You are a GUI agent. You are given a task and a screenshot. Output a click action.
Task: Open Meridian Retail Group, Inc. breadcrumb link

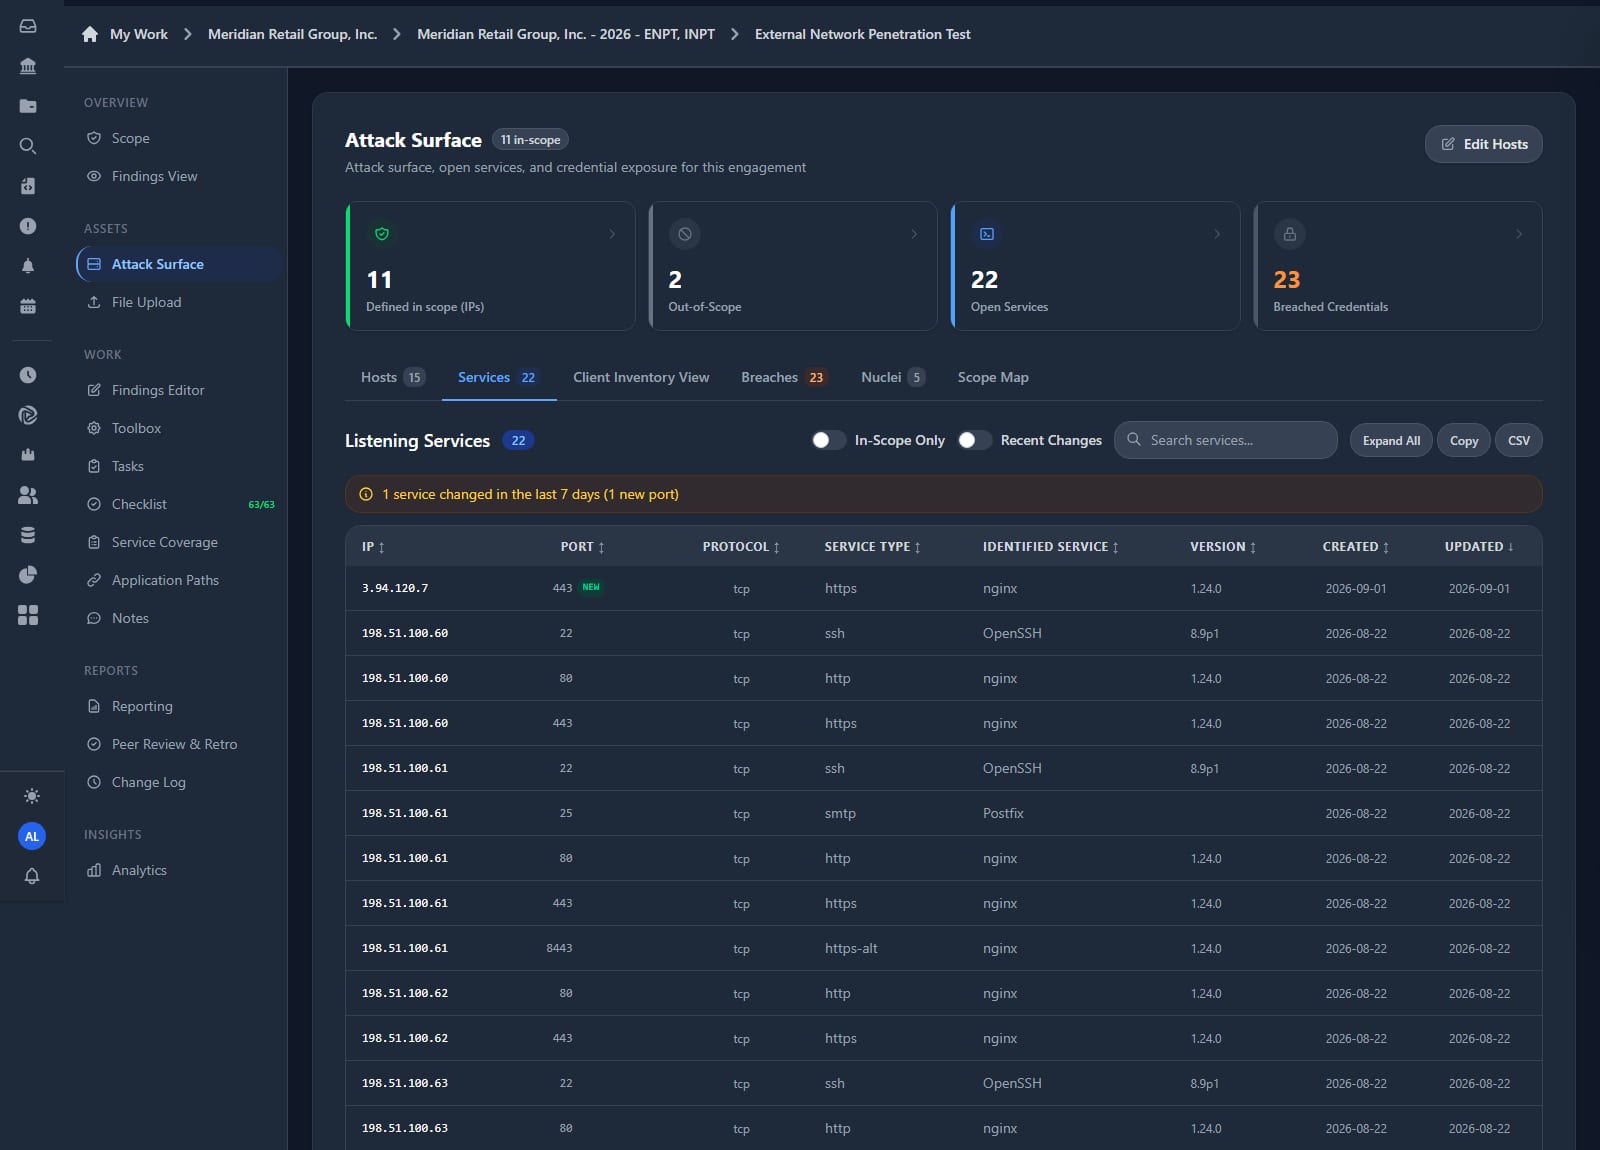(292, 34)
